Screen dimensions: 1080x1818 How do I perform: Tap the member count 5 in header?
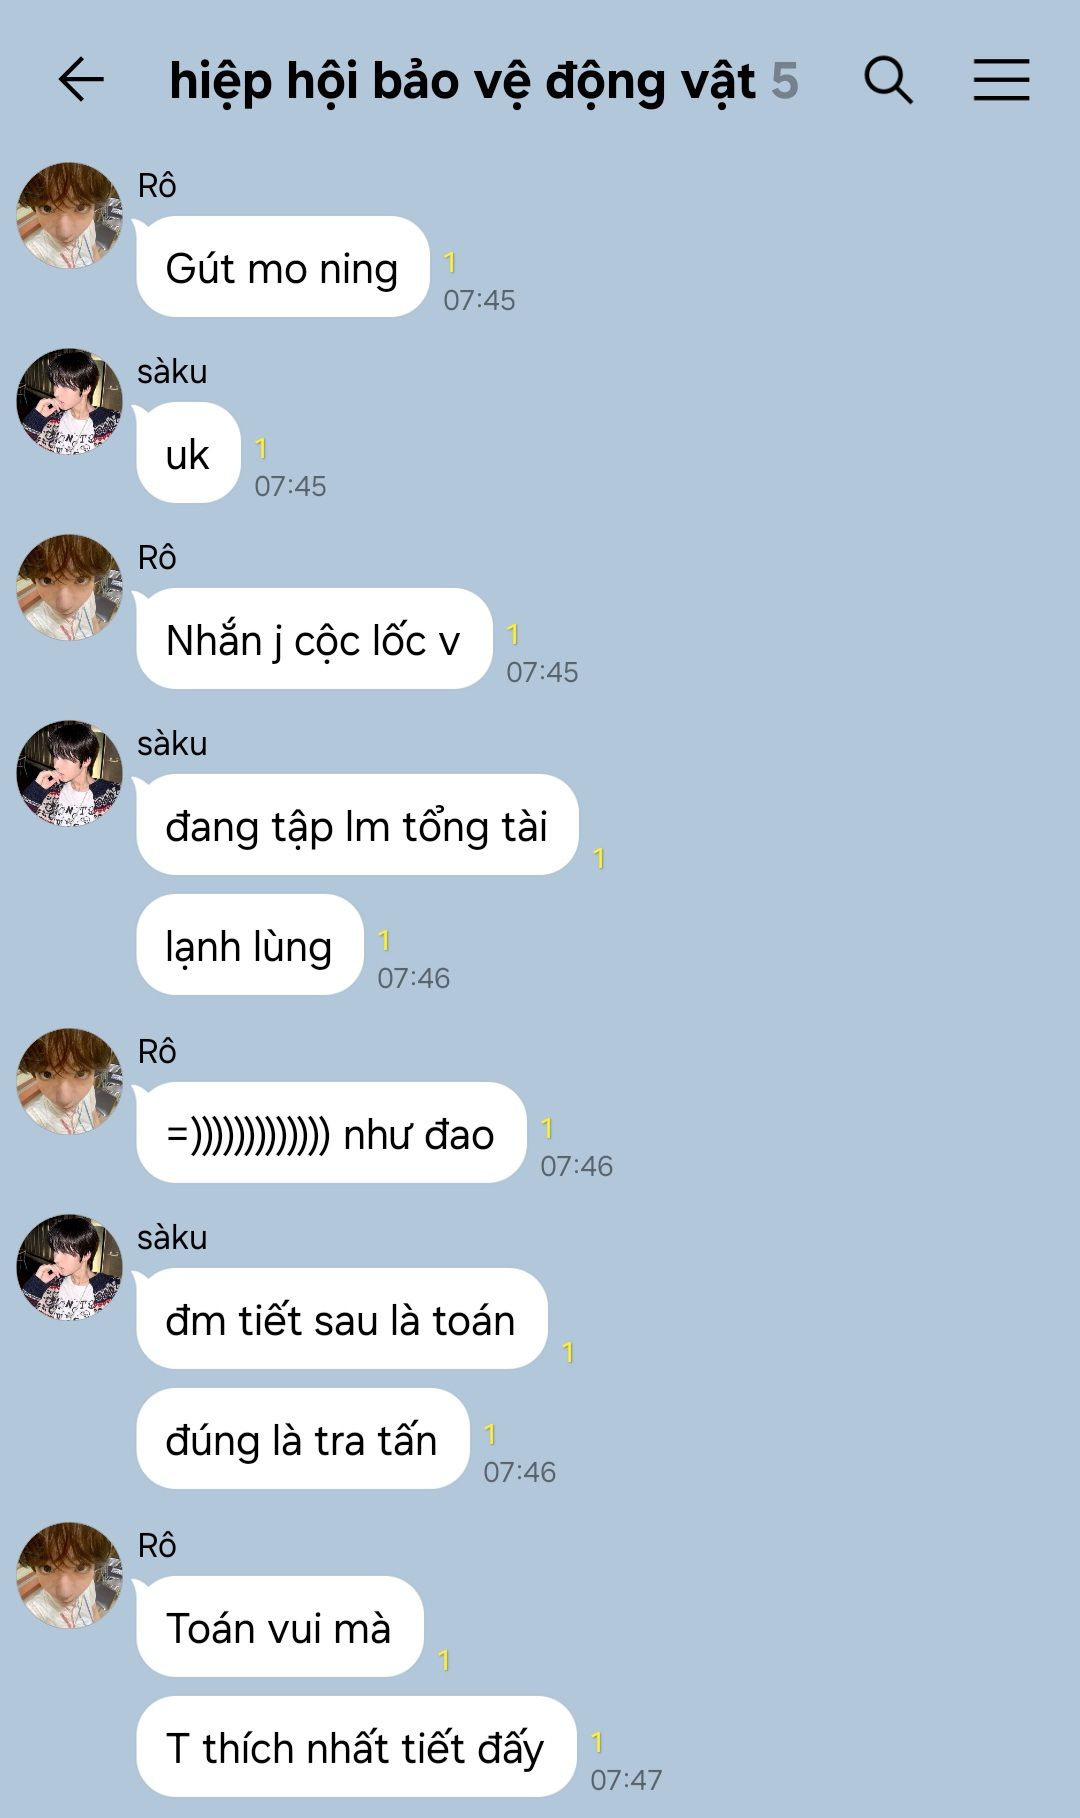(785, 81)
